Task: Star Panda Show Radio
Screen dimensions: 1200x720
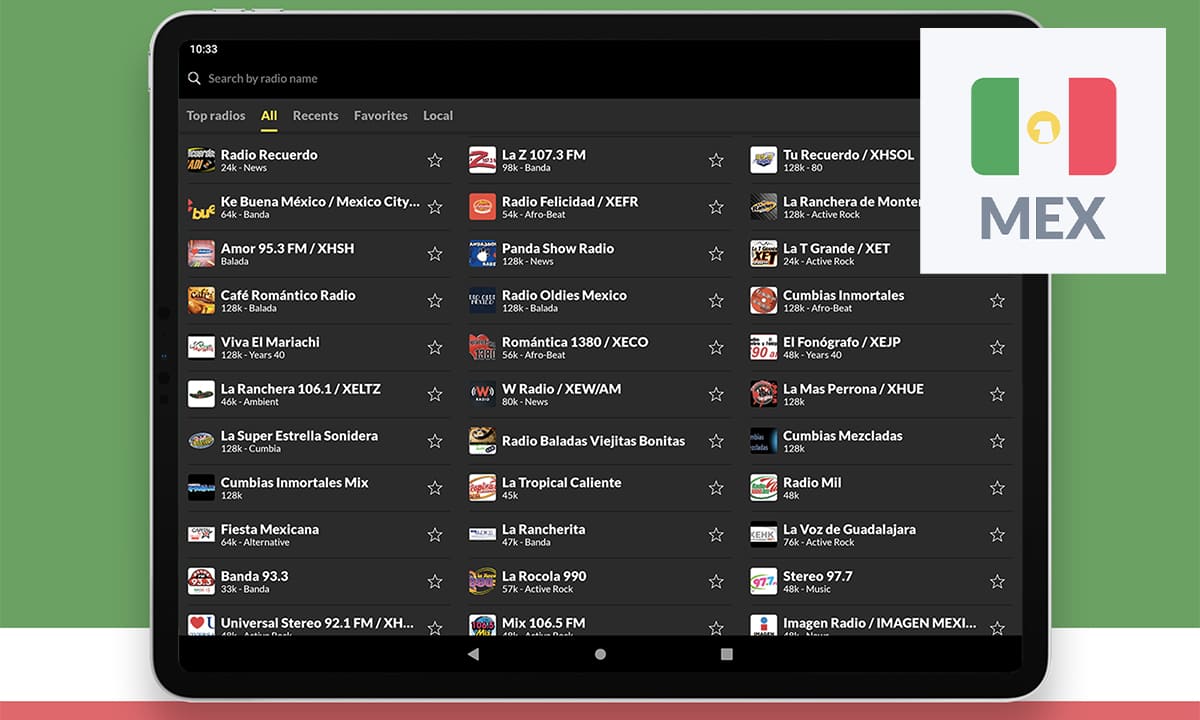Action: [x=716, y=254]
